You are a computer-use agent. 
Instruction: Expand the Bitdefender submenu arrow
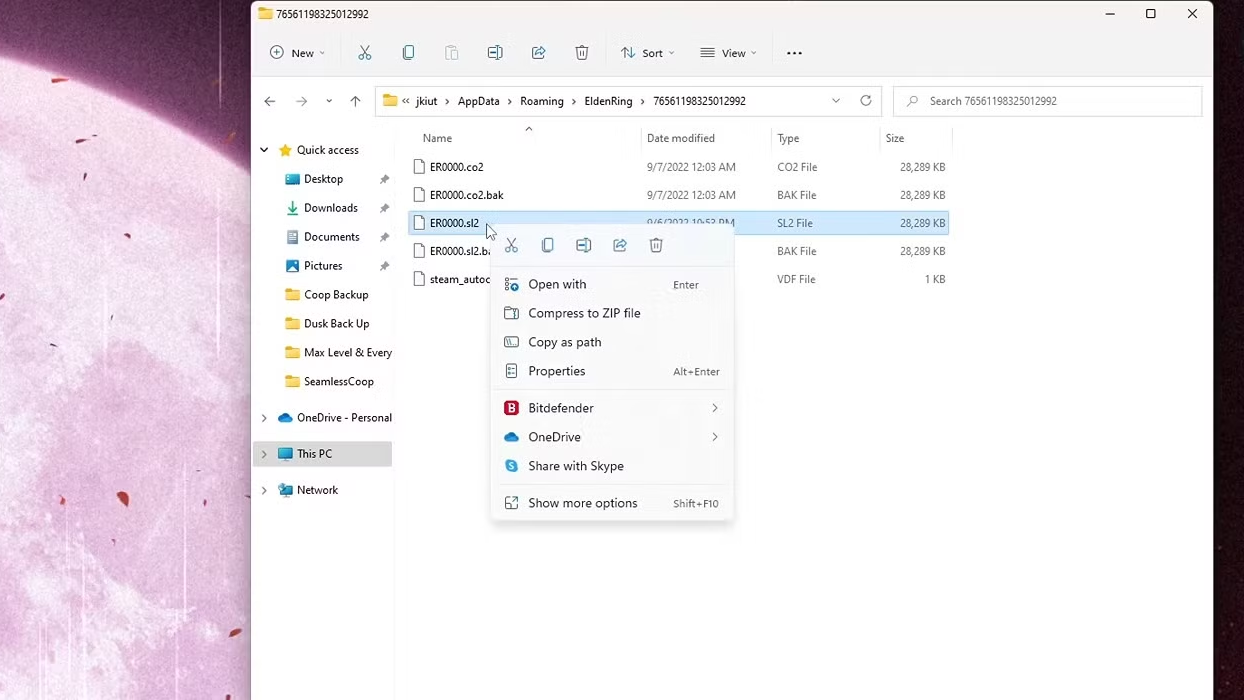point(715,408)
